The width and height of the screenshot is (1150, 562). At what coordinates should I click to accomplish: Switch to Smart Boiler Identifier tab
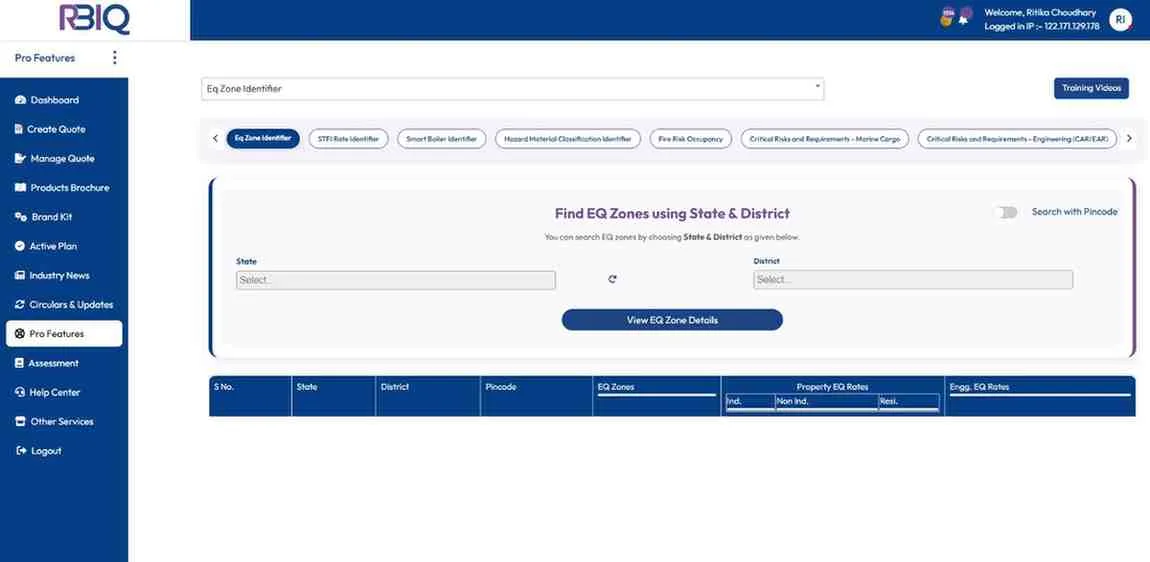pyautogui.click(x=442, y=139)
